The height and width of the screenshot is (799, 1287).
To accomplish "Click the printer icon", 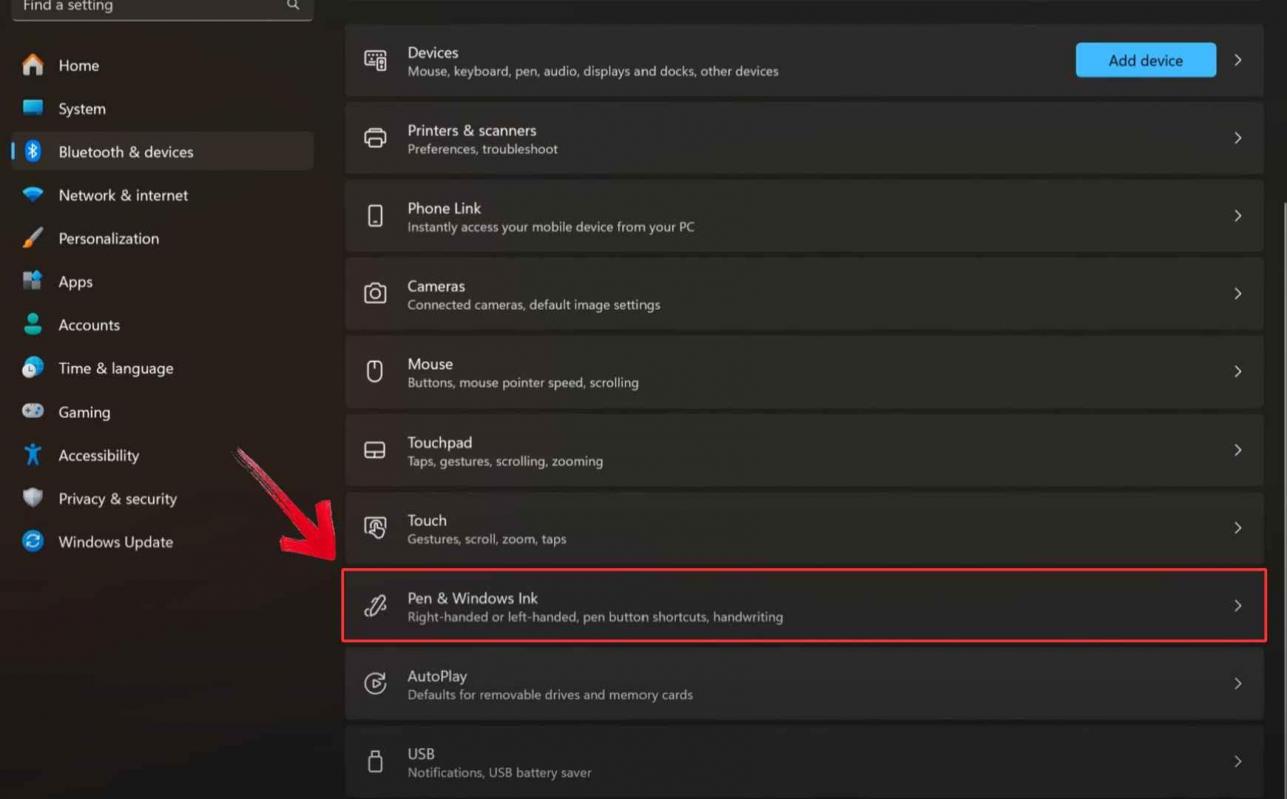I will (375, 138).
